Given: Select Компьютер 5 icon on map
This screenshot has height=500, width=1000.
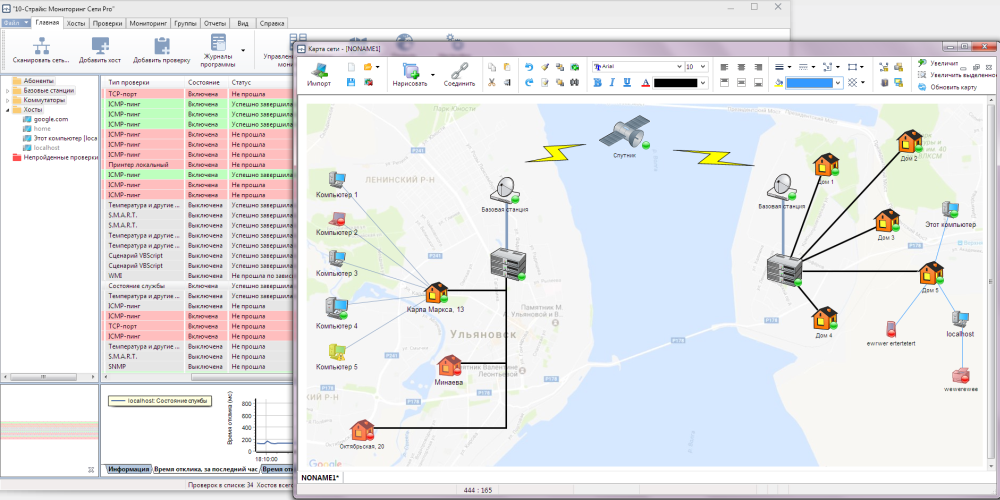Looking at the screenshot, I should (337, 353).
